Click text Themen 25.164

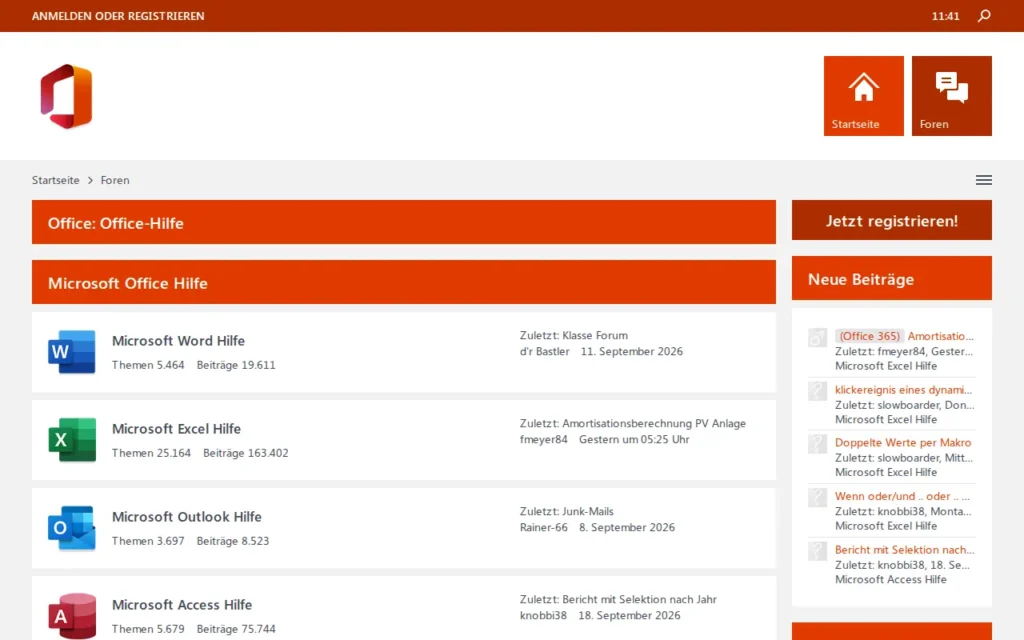pyautogui.click(x=151, y=453)
